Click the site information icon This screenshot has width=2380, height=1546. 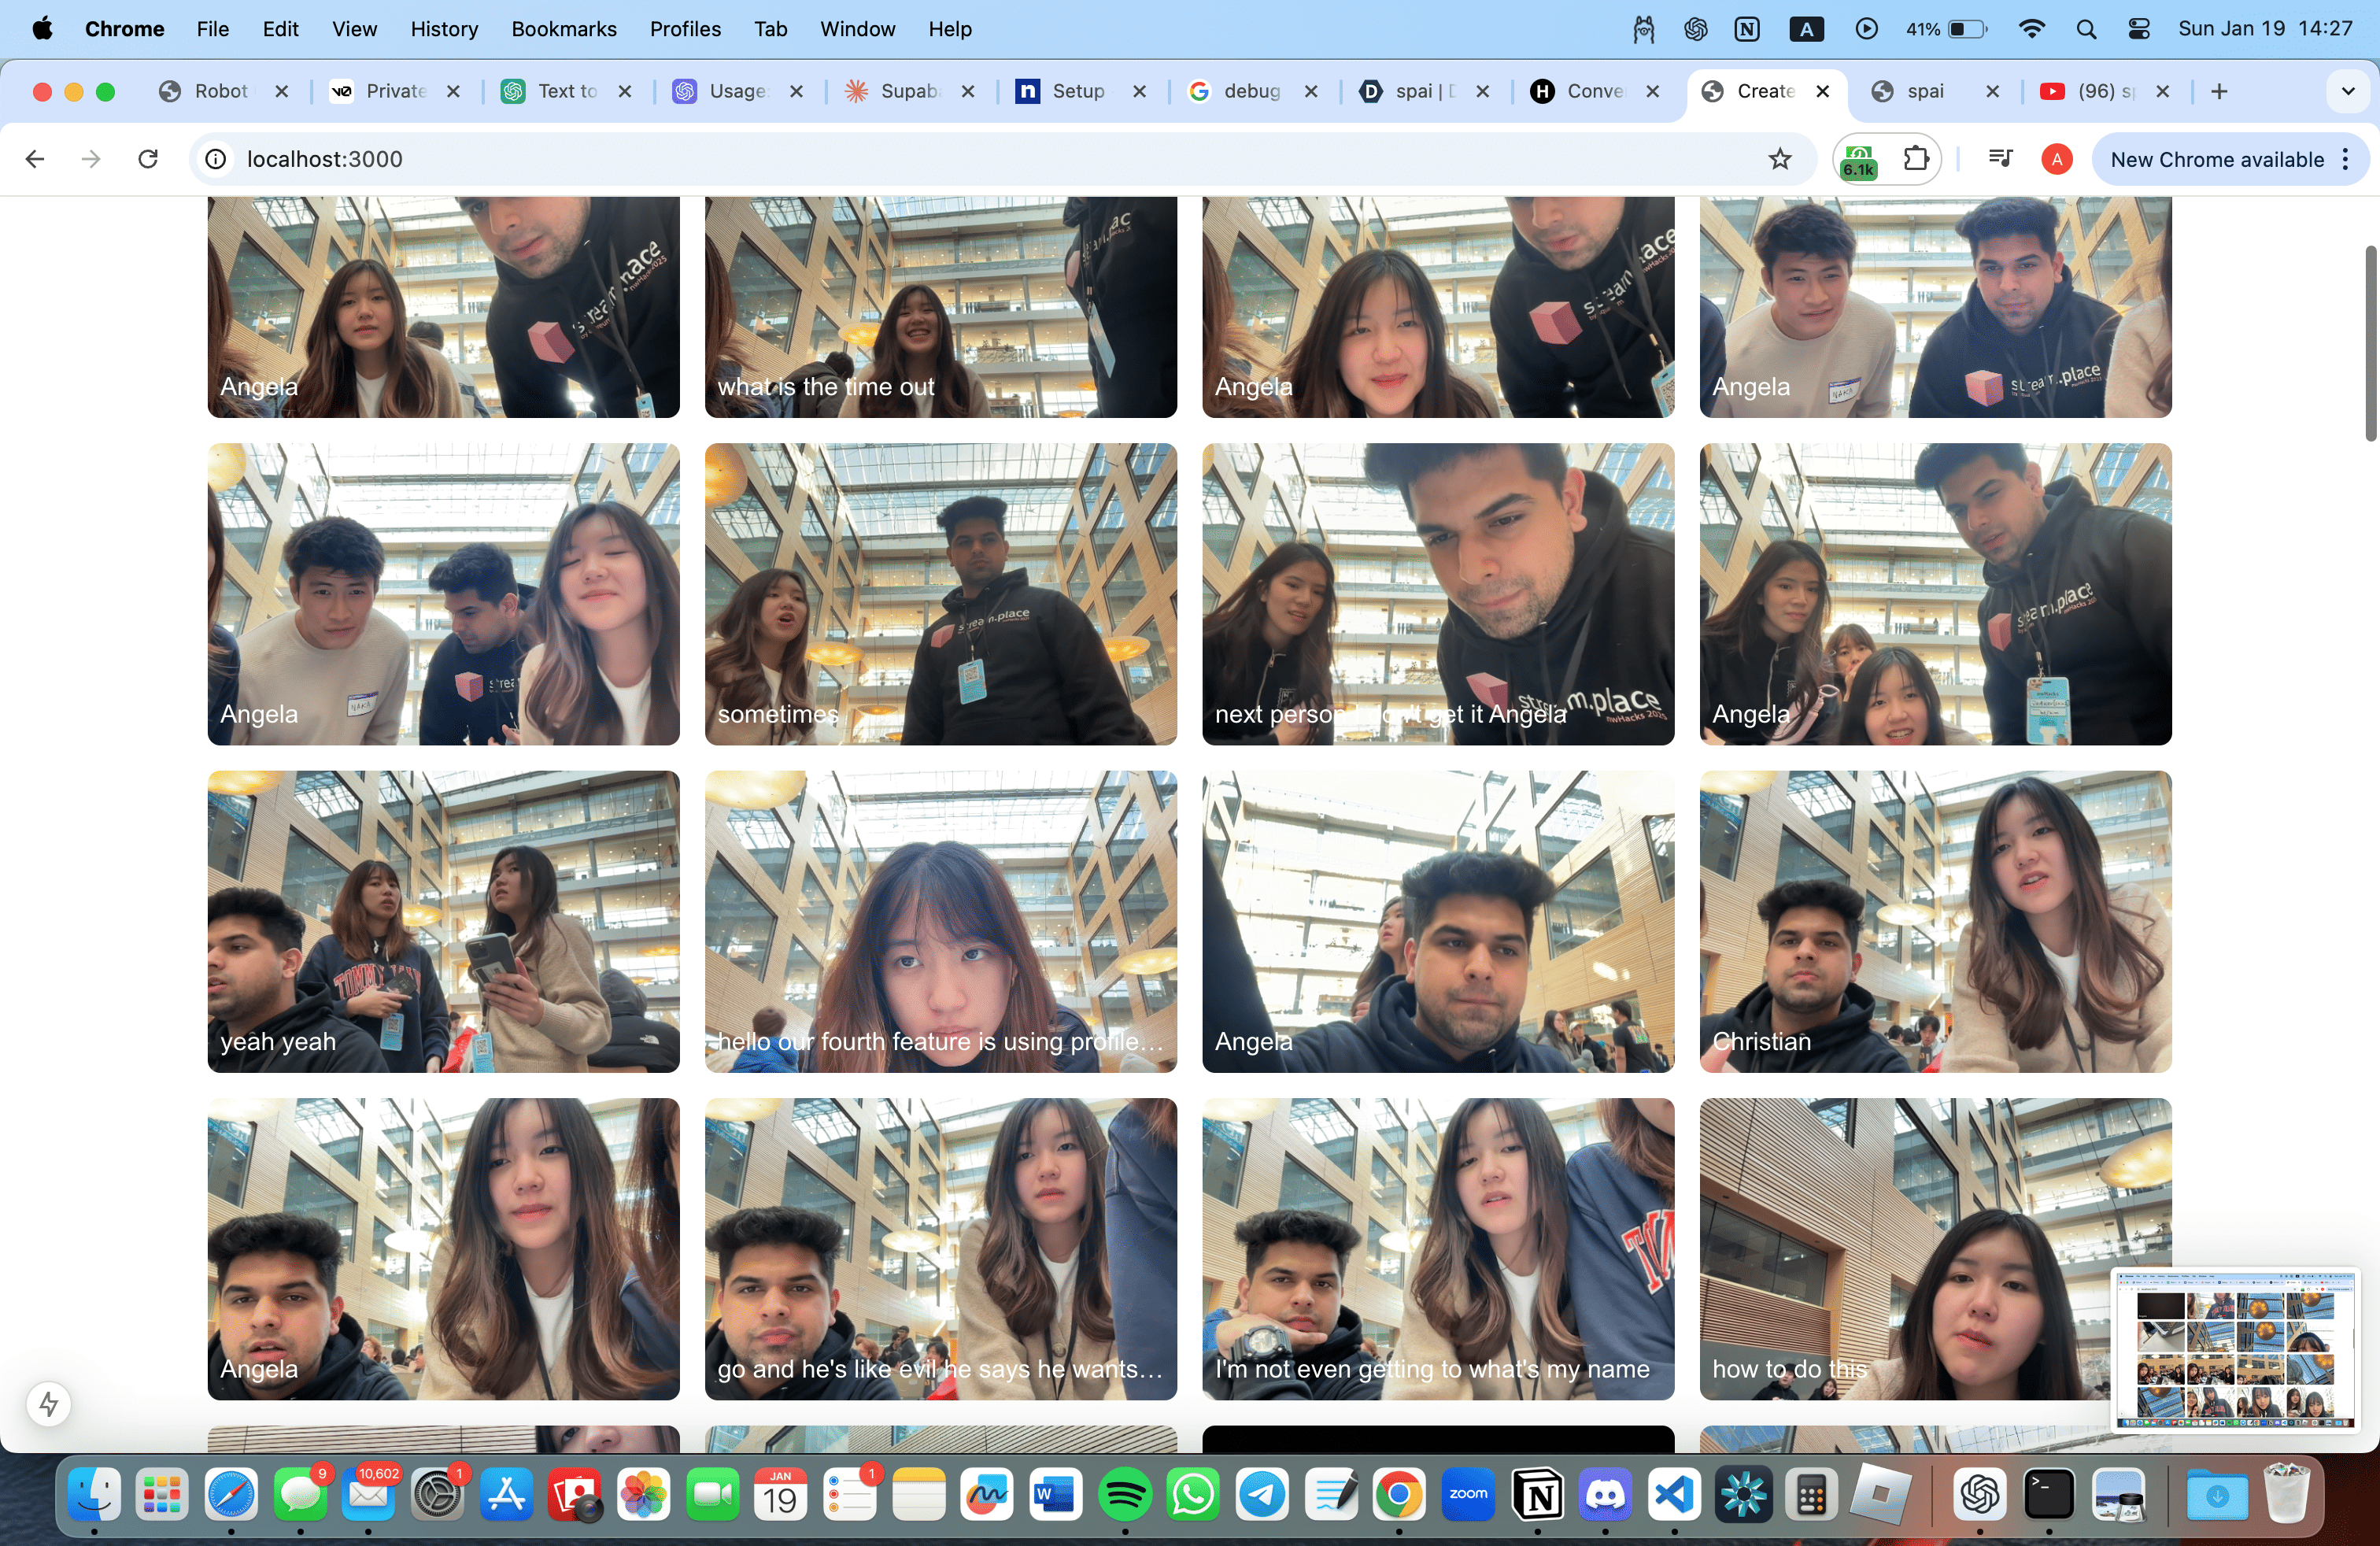(215, 159)
